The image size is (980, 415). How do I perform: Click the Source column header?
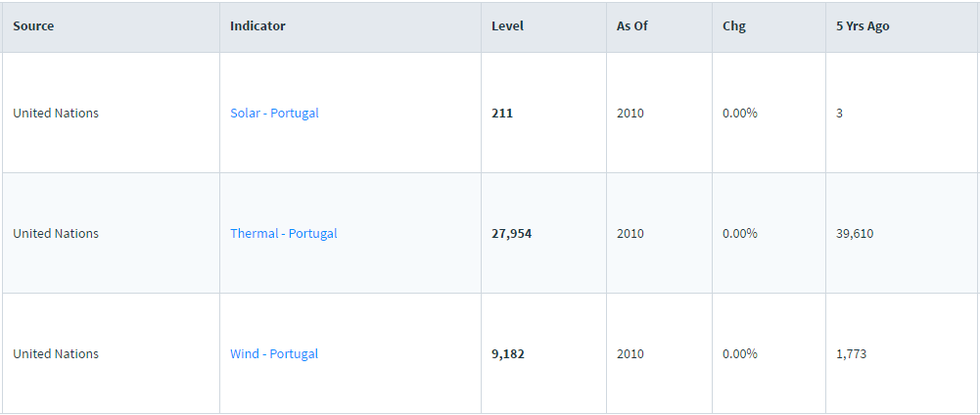[x=33, y=26]
